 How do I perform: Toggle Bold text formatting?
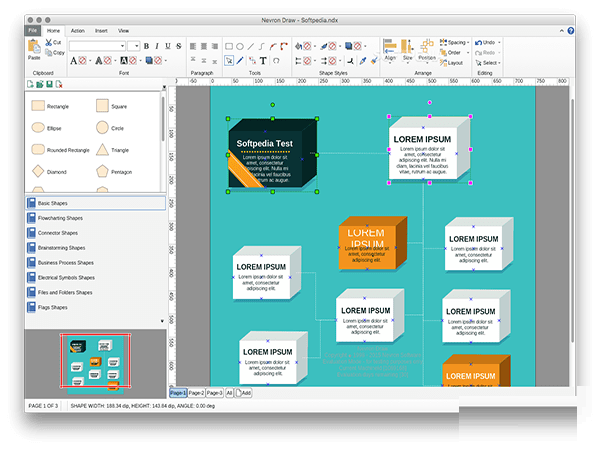point(146,45)
